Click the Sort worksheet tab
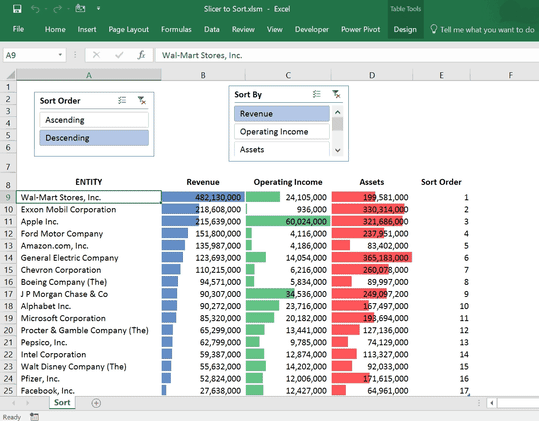Image resolution: width=539 pixels, height=421 pixels. click(62, 402)
